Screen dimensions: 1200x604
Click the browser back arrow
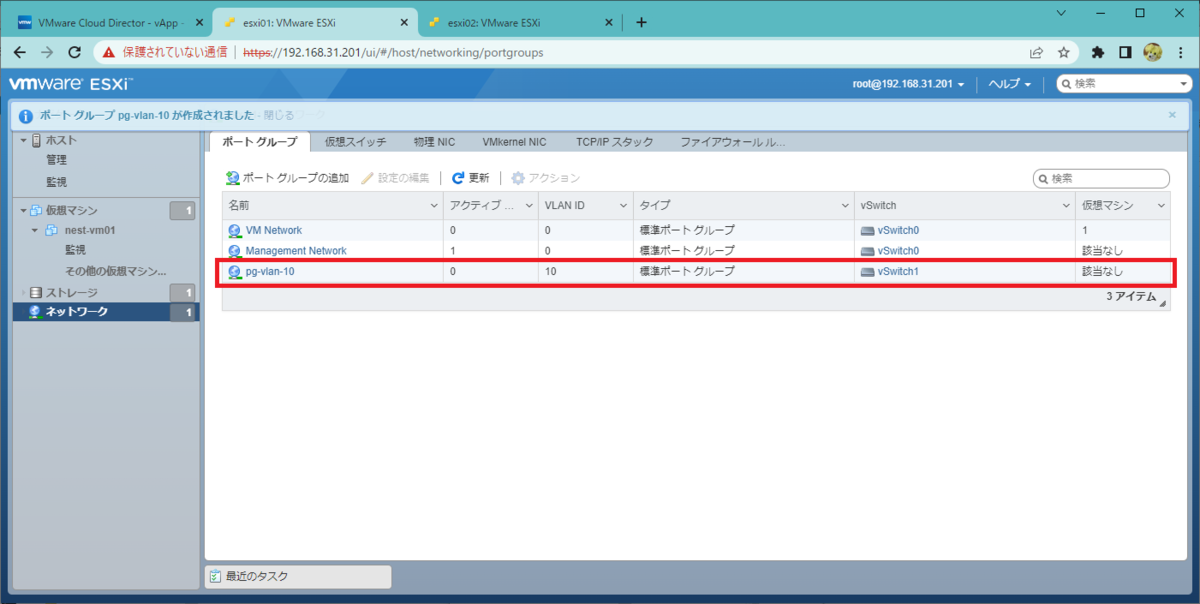pos(19,52)
